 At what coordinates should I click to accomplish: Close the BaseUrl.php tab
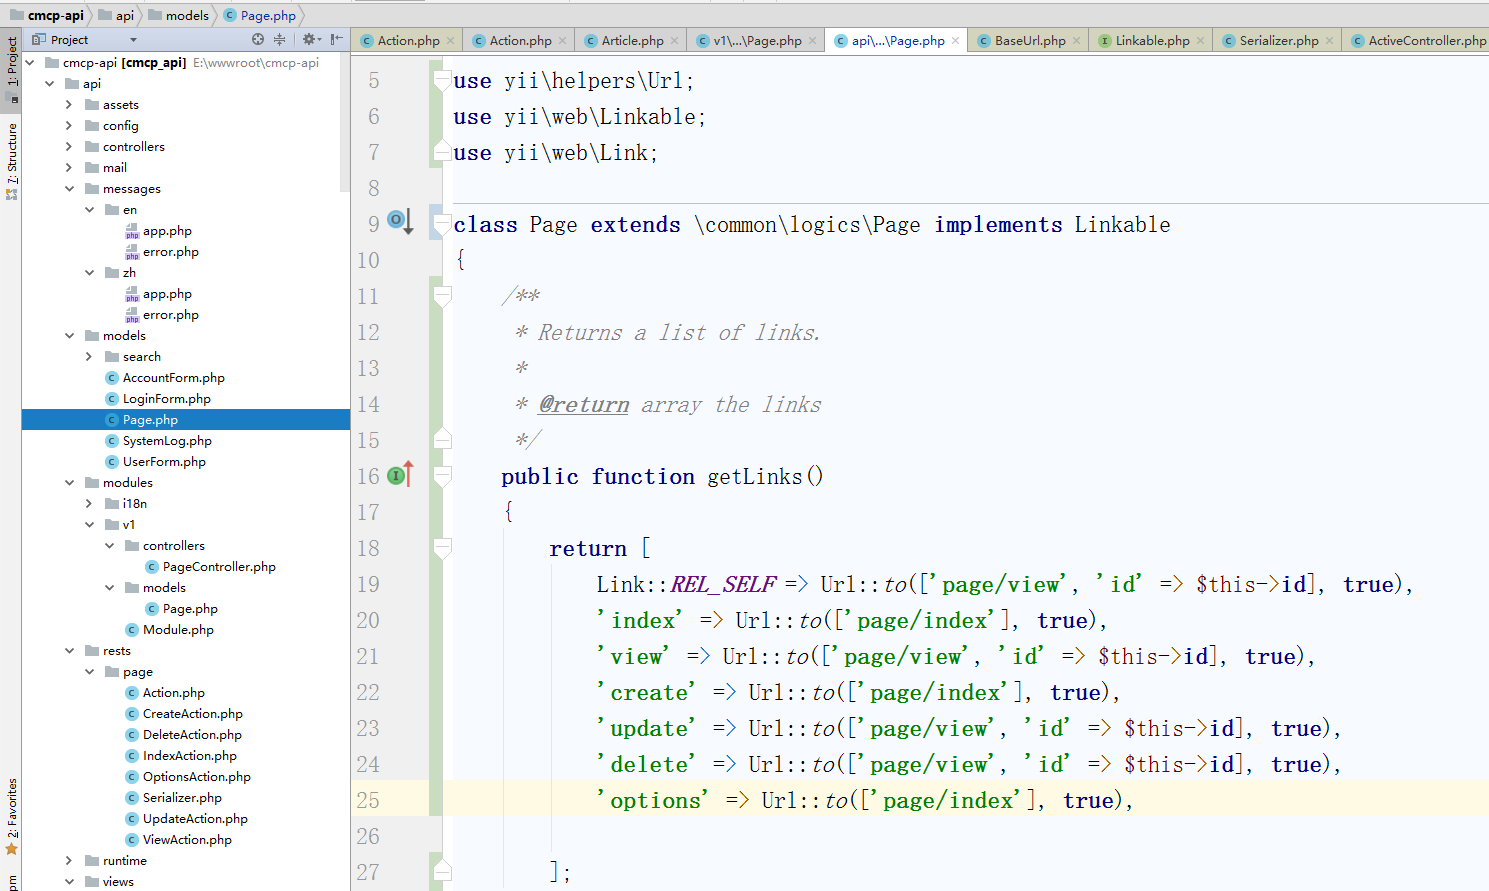pos(1076,41)
